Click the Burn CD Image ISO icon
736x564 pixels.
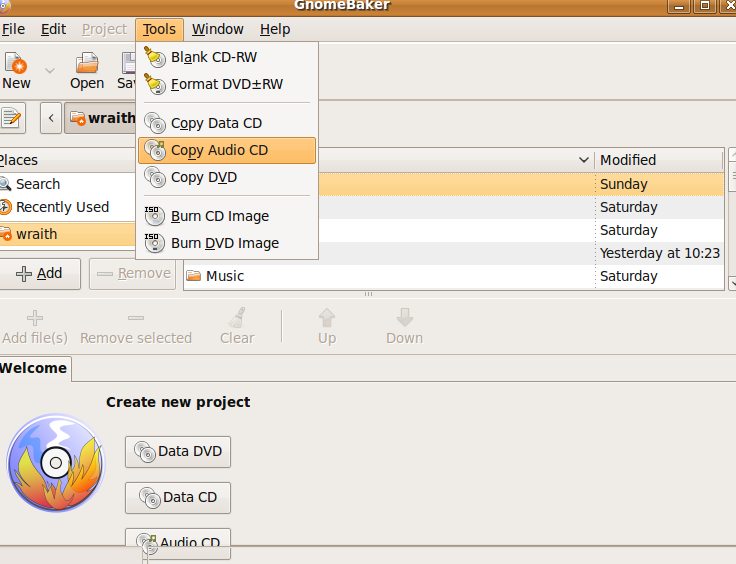pos(154,216)
